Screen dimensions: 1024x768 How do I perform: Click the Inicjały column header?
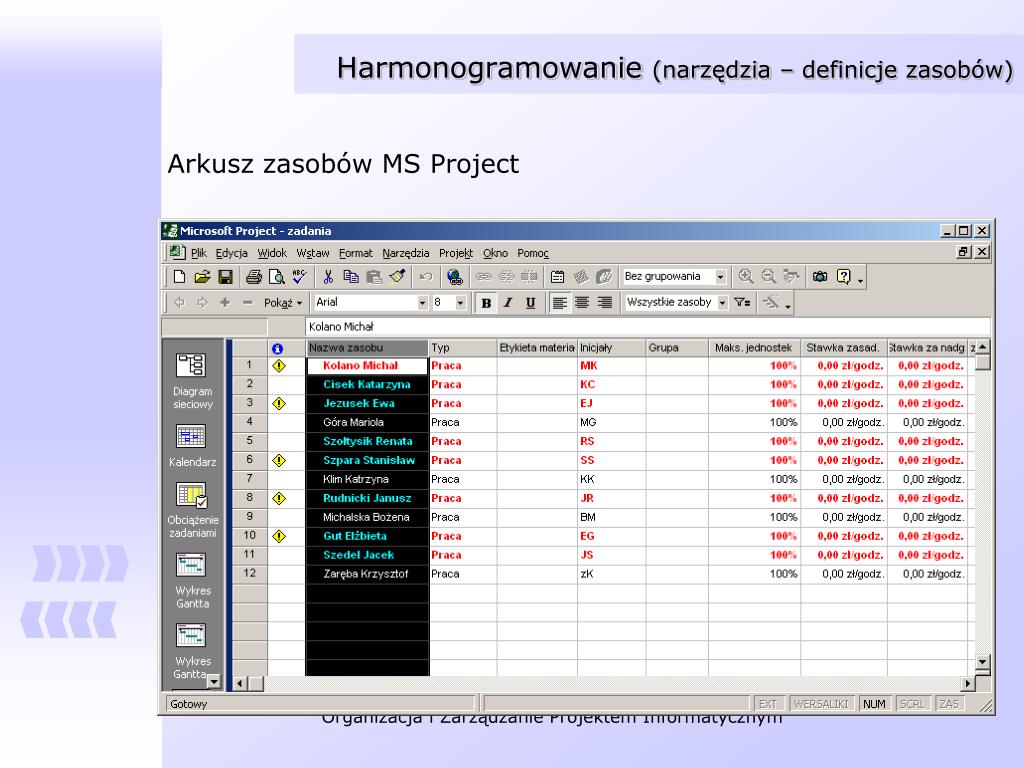[x=611, y=348]
